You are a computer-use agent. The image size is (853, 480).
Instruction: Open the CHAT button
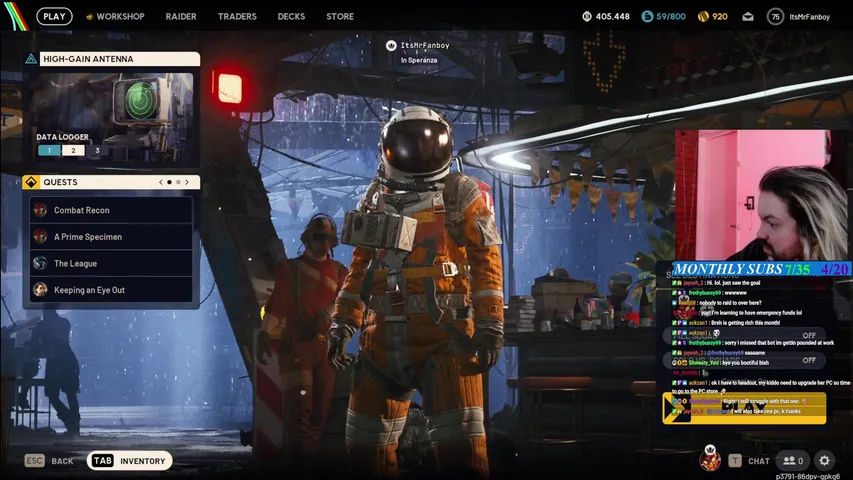tap(750, 461)
